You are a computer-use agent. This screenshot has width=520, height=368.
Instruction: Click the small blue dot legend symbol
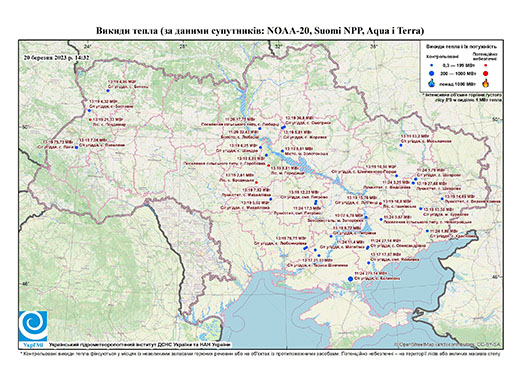point(432,65)
